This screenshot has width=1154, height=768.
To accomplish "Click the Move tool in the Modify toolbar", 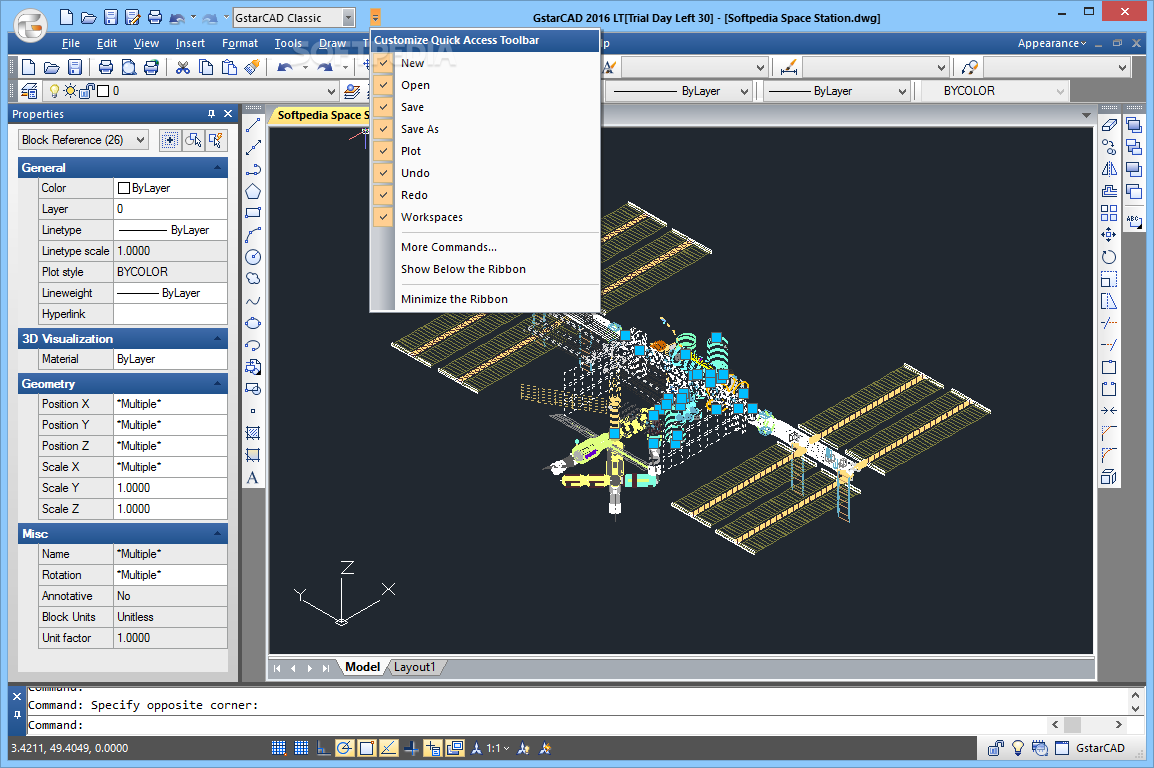I will (1109, 235).
